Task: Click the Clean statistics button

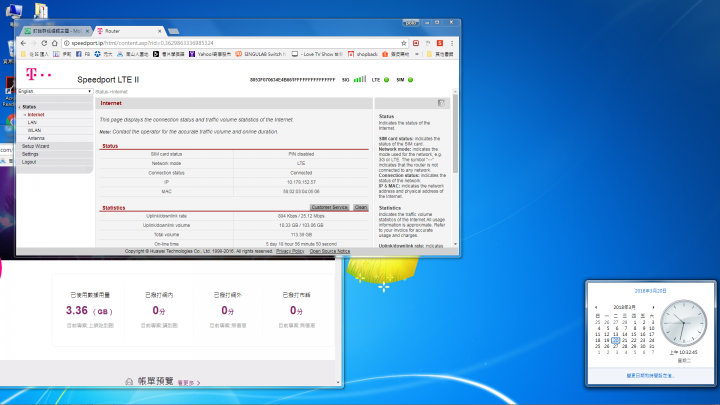Action: click(x=361, y=207)
